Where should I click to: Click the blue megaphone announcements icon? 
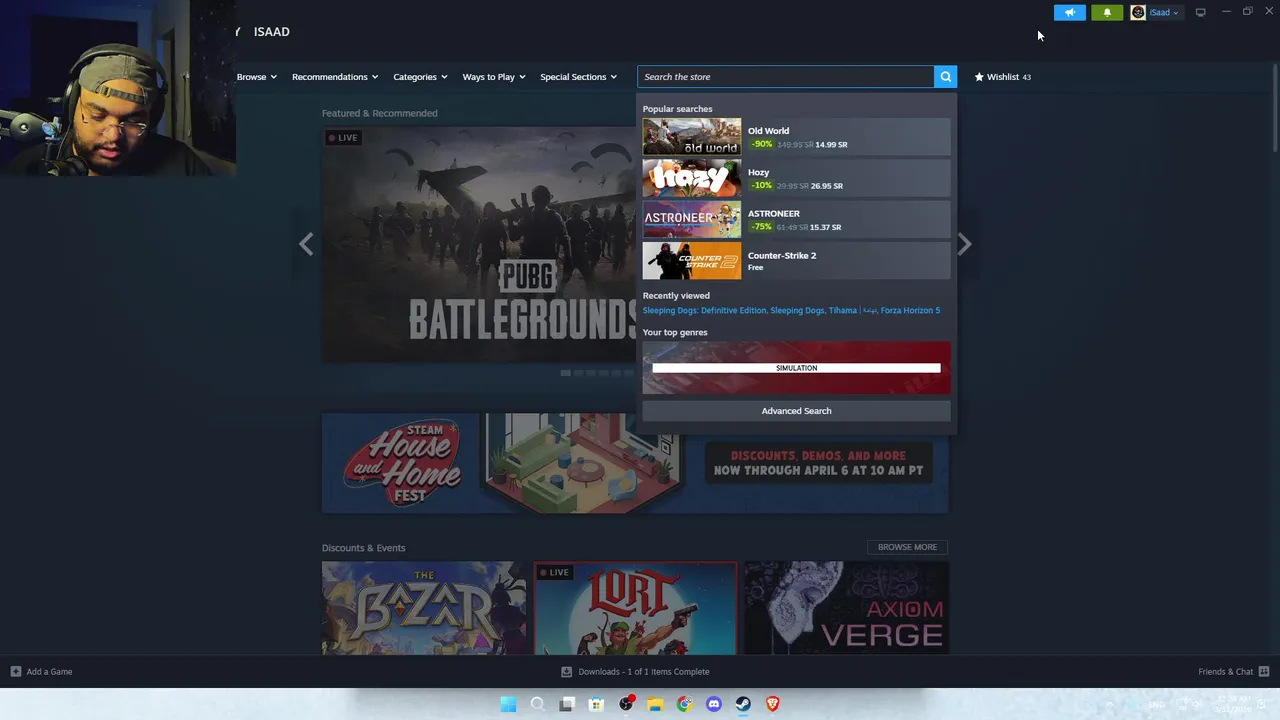point(1069,13)
